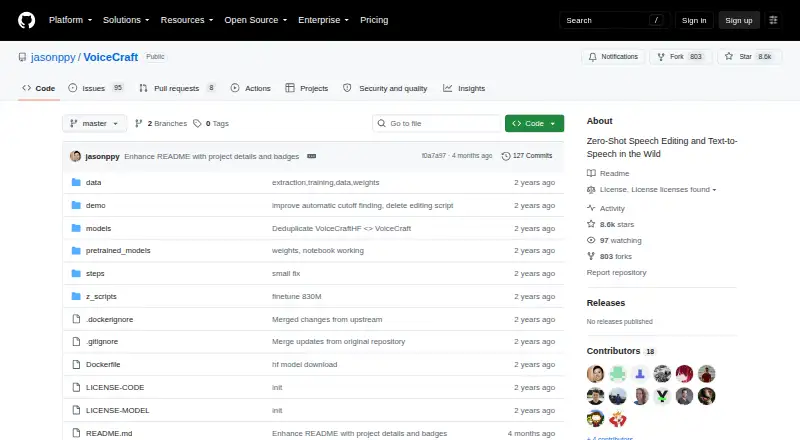The width and height of the screenshot is (800, 440).
Task: Expand the Platform menu
Action: pos(70,20)
